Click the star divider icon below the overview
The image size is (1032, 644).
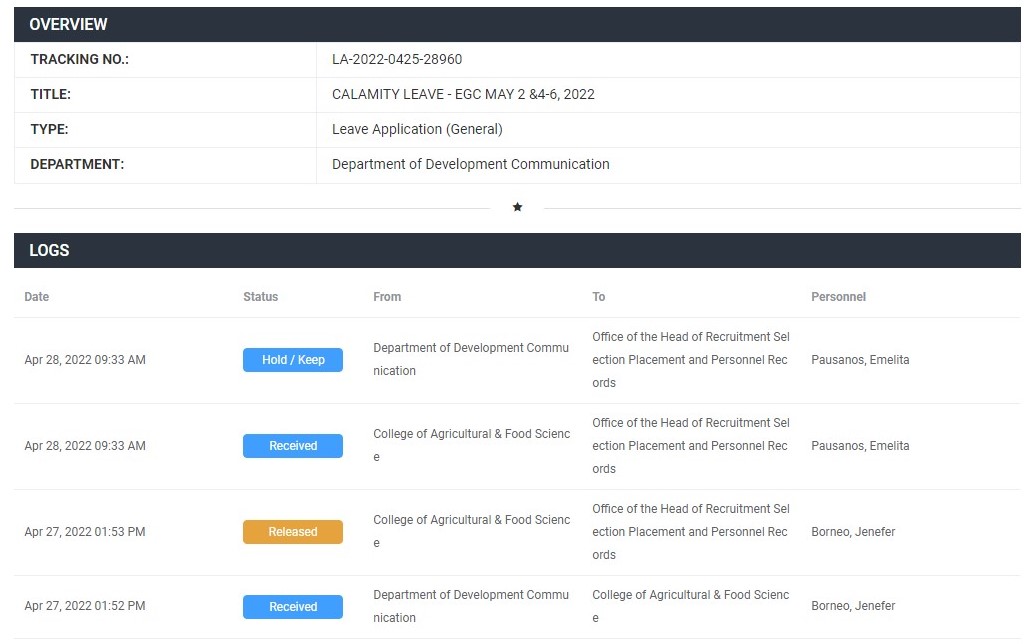pos(517,208)
